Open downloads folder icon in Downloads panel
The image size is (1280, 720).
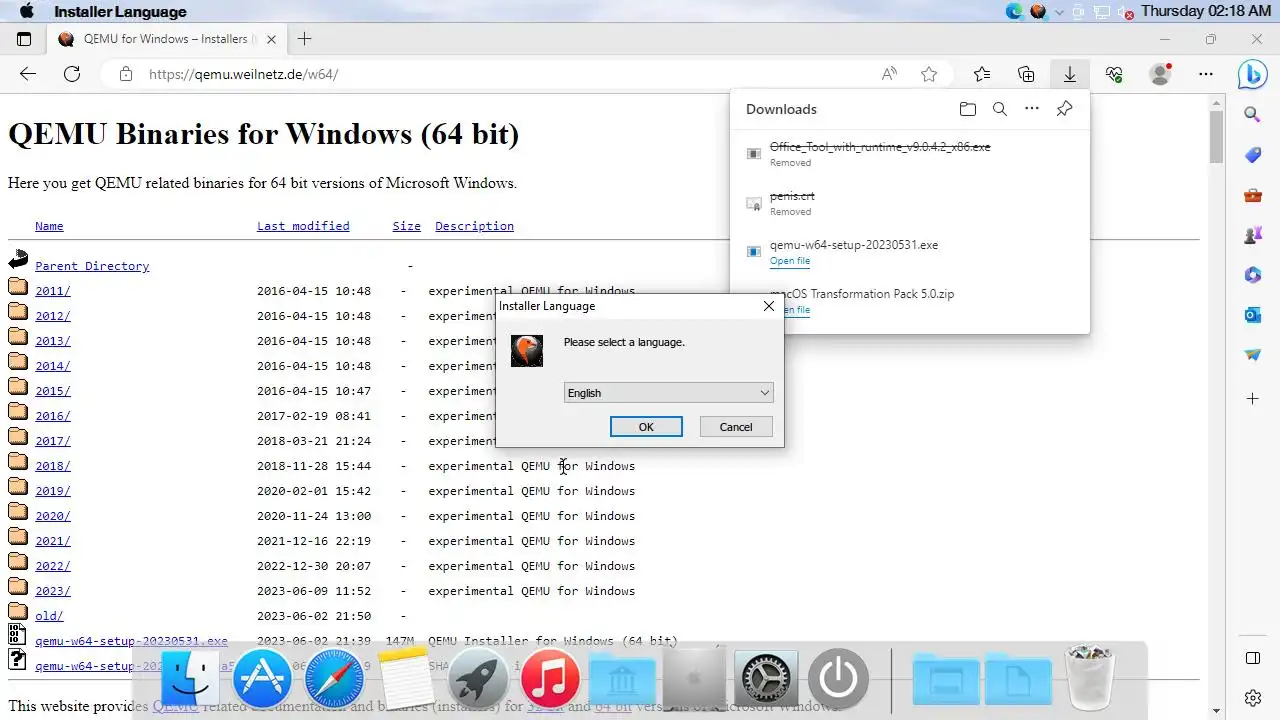967,109
